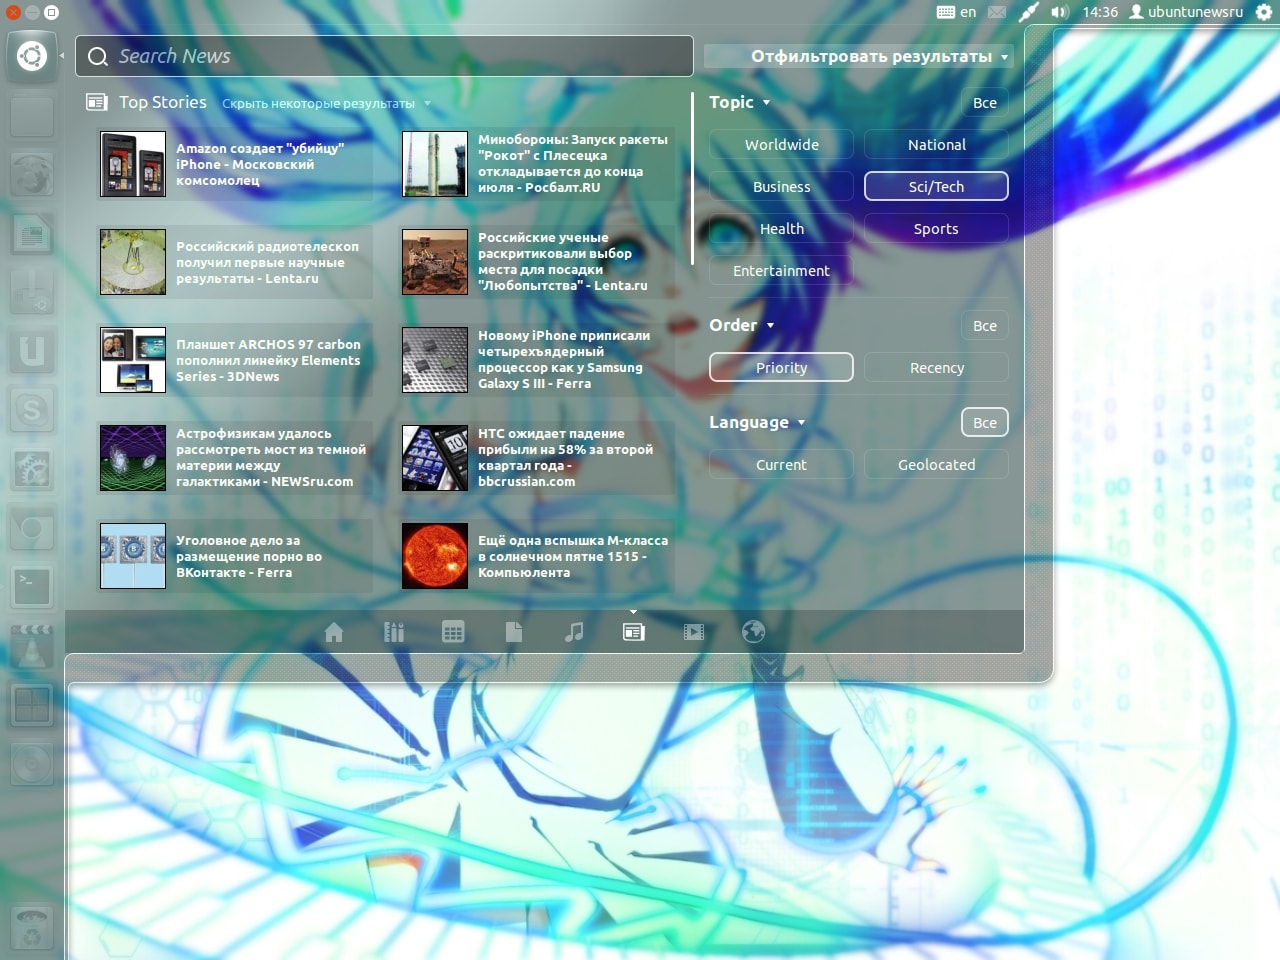Click the results scrollbar beside Top Stories

point(692,178)
